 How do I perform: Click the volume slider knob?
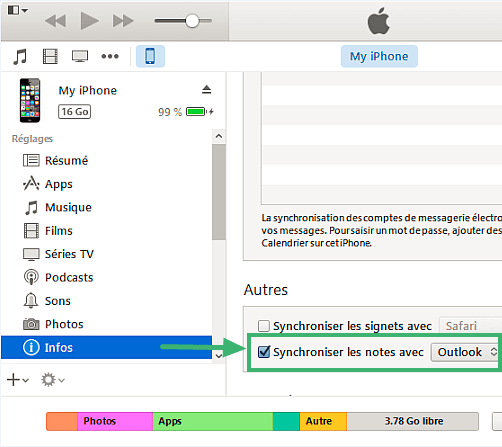(x=192, y=21)
